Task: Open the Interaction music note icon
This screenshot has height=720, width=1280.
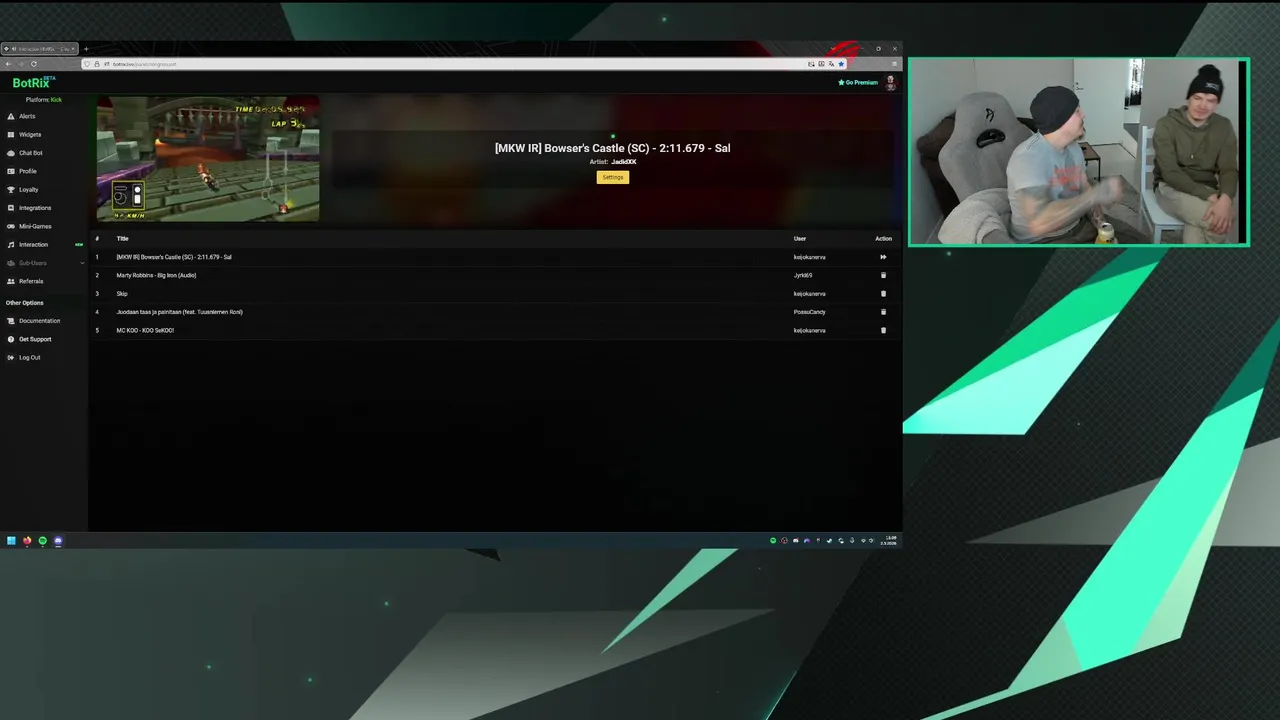Action: tap(10, 244)
